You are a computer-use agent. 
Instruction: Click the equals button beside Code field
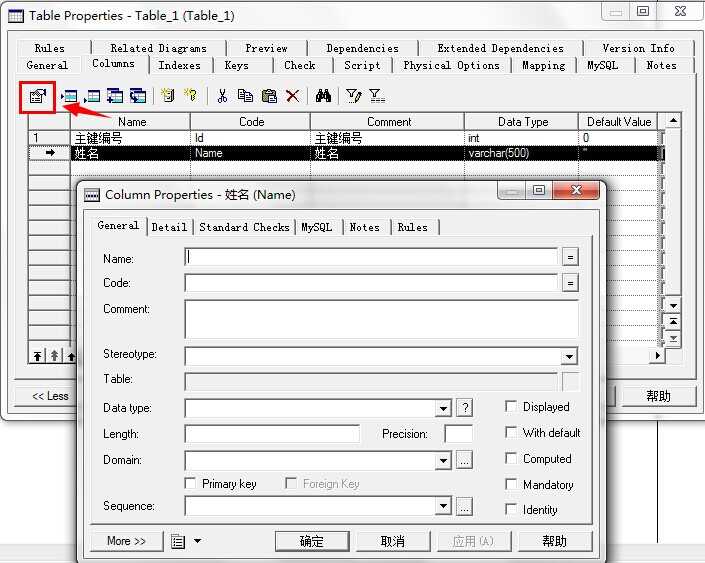(570, 283)
